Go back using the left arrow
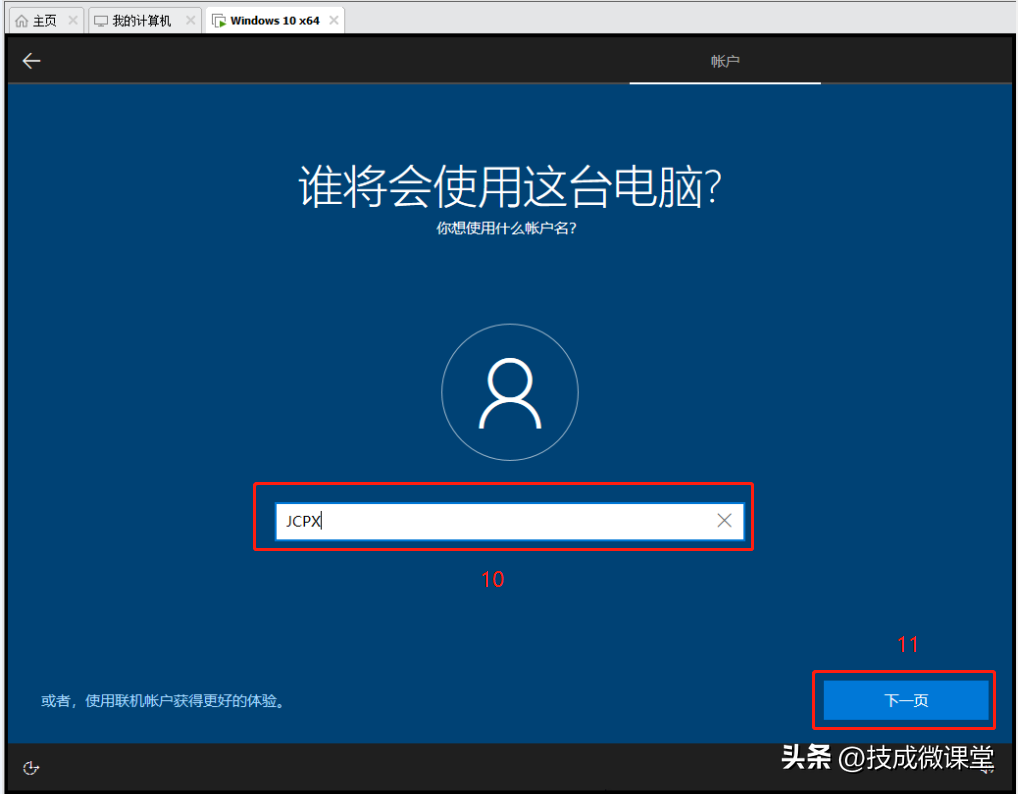Image resolution: width=1018 pixels, height=794 pixels. [x=31, y=61]
